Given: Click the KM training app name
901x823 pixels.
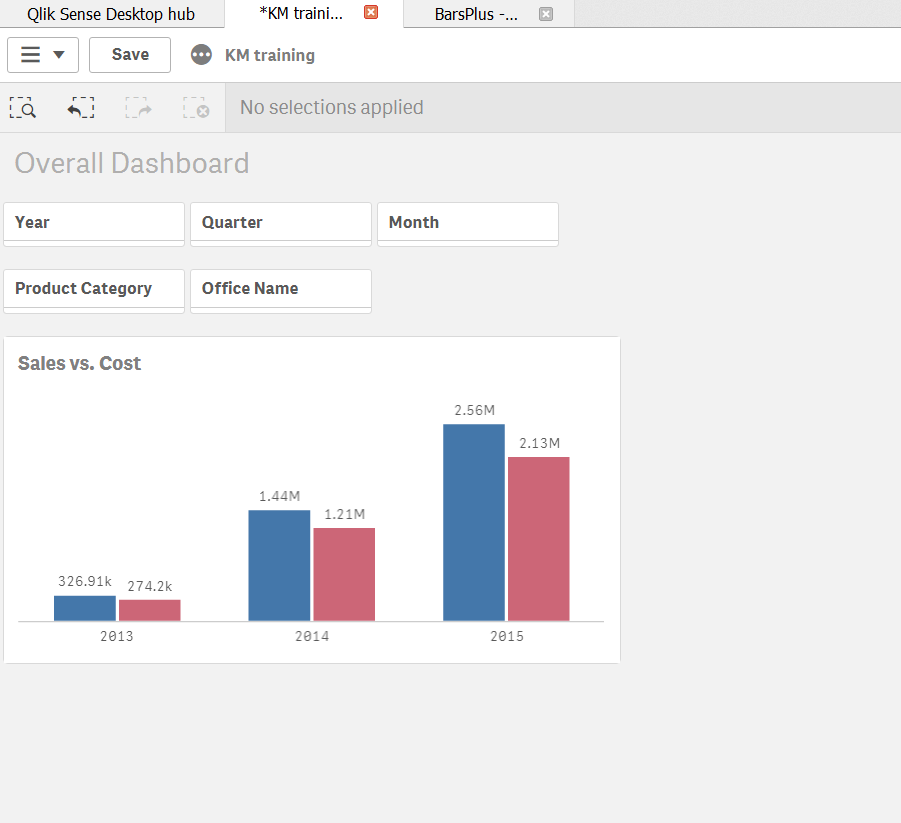Looking at the screenshot, I should 270,55.
